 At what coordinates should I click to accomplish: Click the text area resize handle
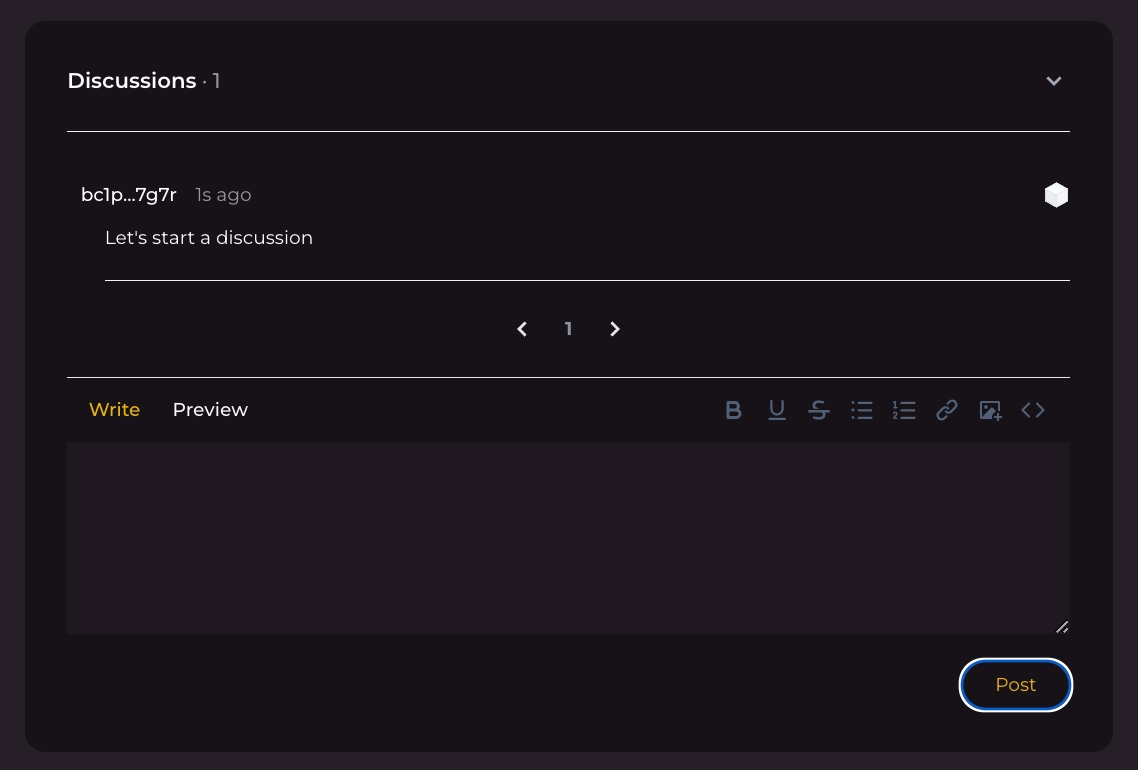[1062, 627]
